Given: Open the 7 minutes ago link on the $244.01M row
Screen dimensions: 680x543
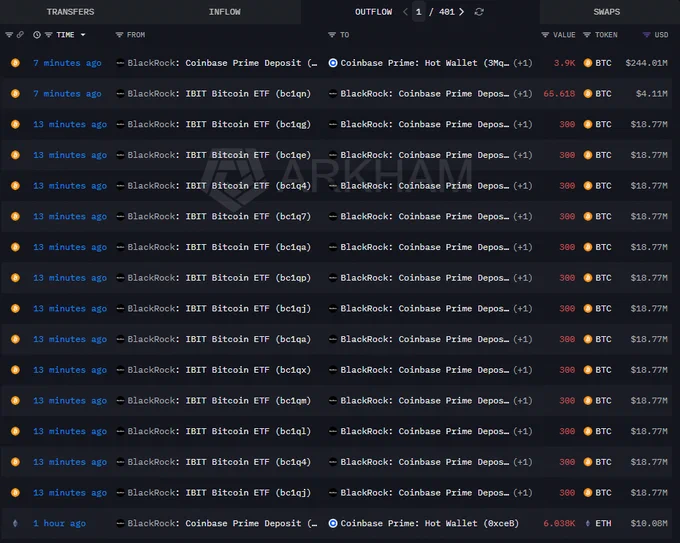Looking at the screenshot, I should click(x=67, y=63).
